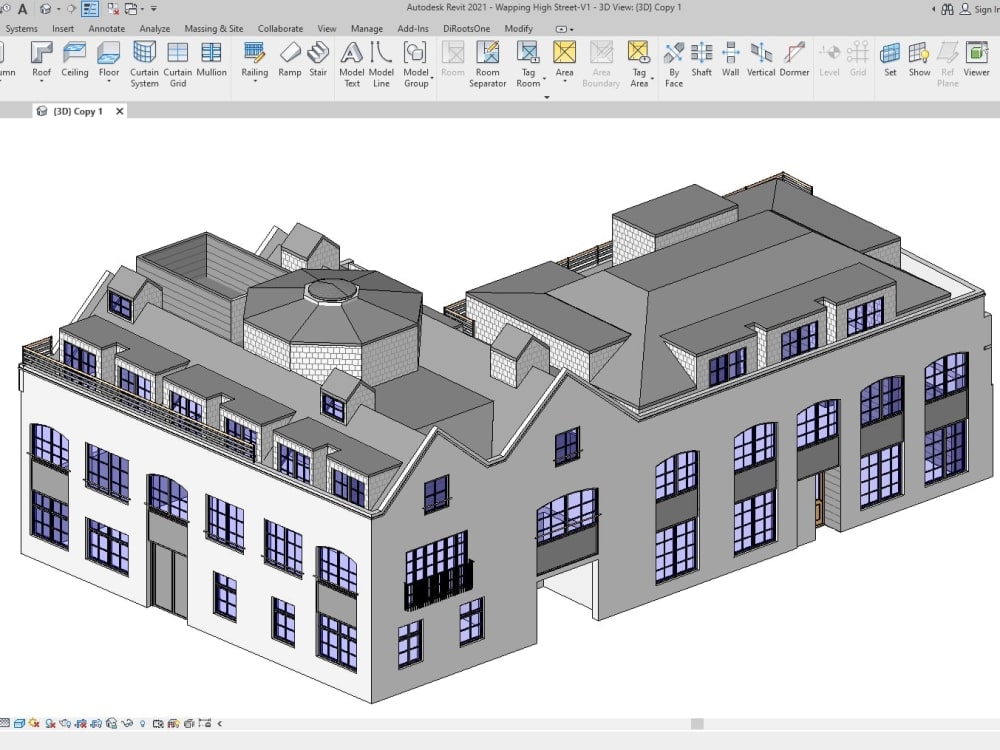Pick the Model Text tool

pyautogui.click(x=351, y=64)
